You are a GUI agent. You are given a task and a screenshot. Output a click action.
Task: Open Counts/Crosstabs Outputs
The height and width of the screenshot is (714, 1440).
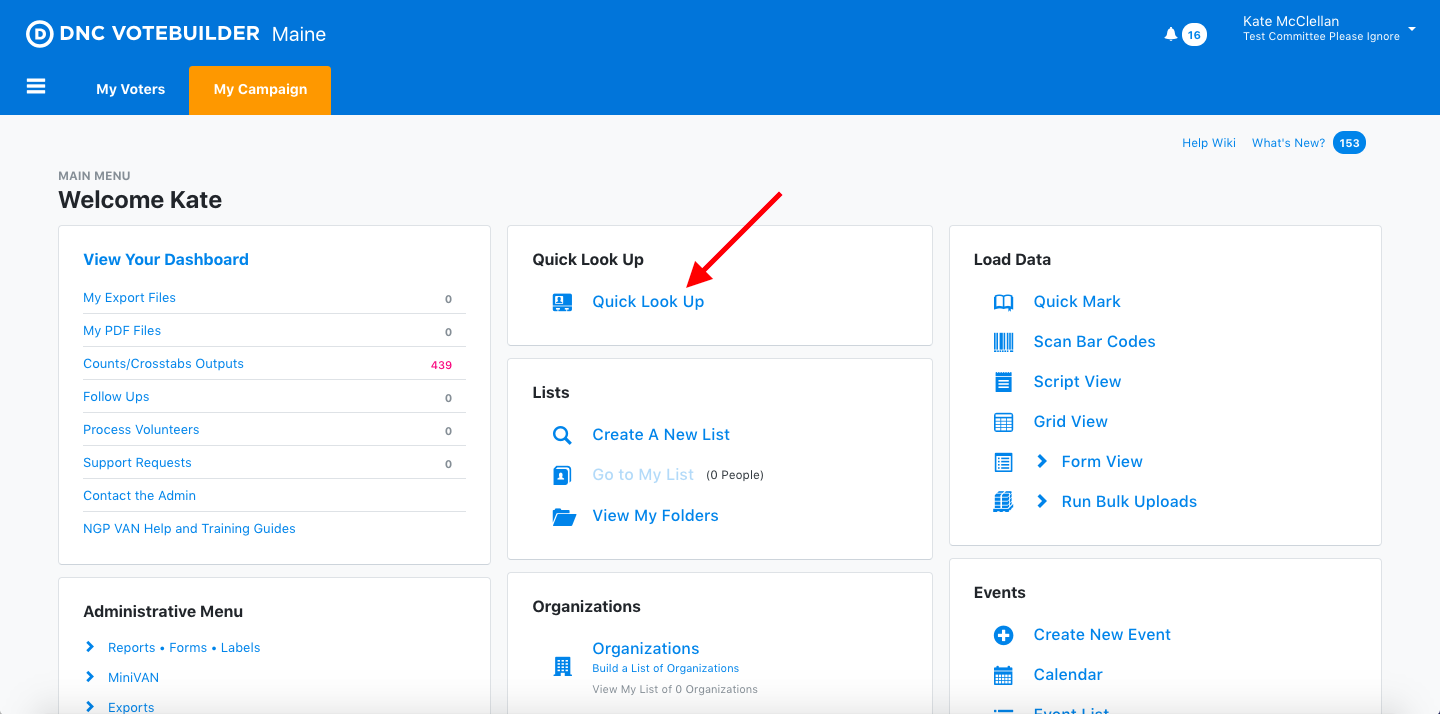pos(163,364)
